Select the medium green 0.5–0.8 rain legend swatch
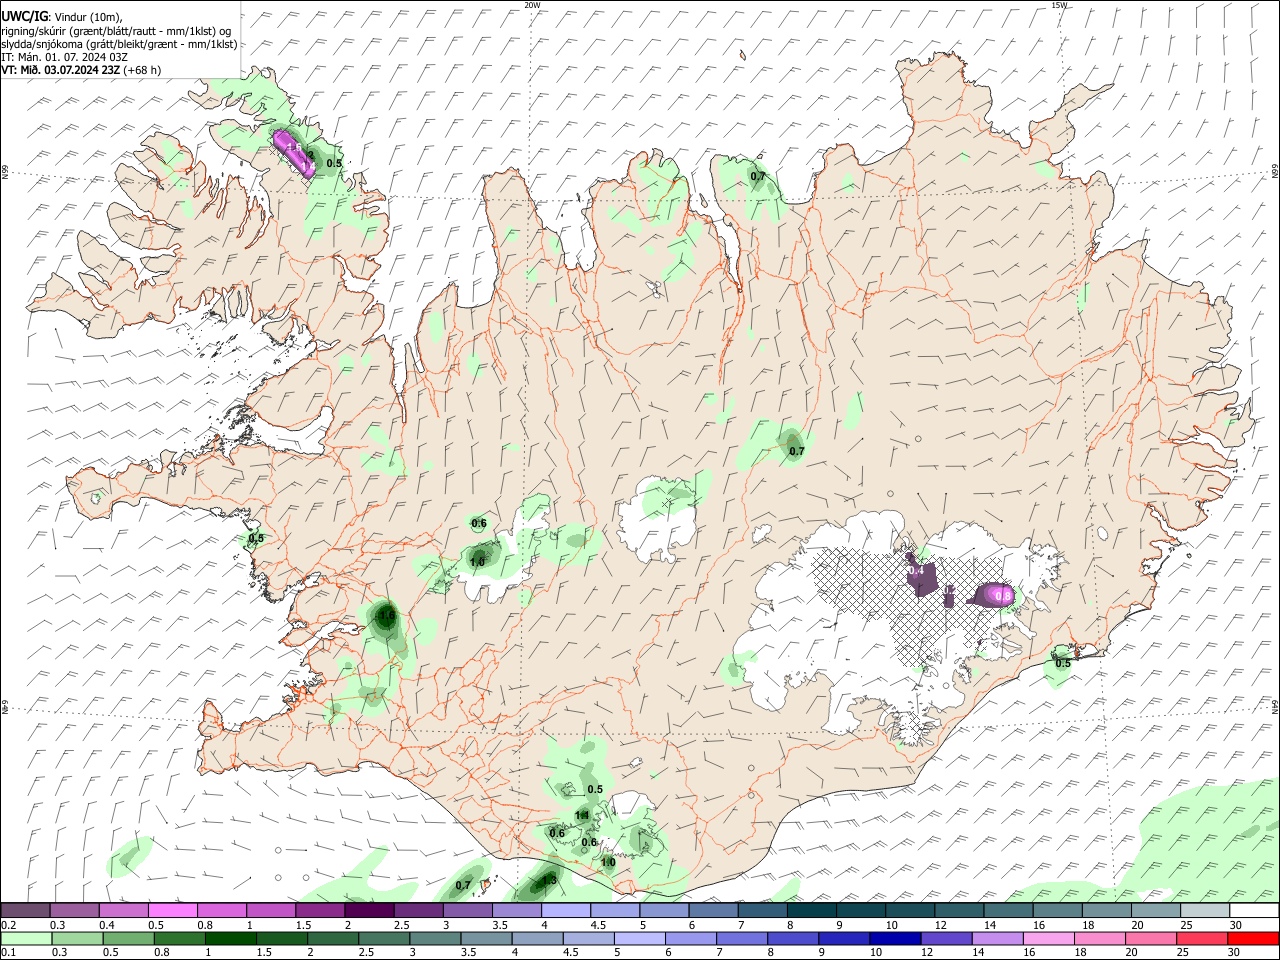 tap(129, 938)
